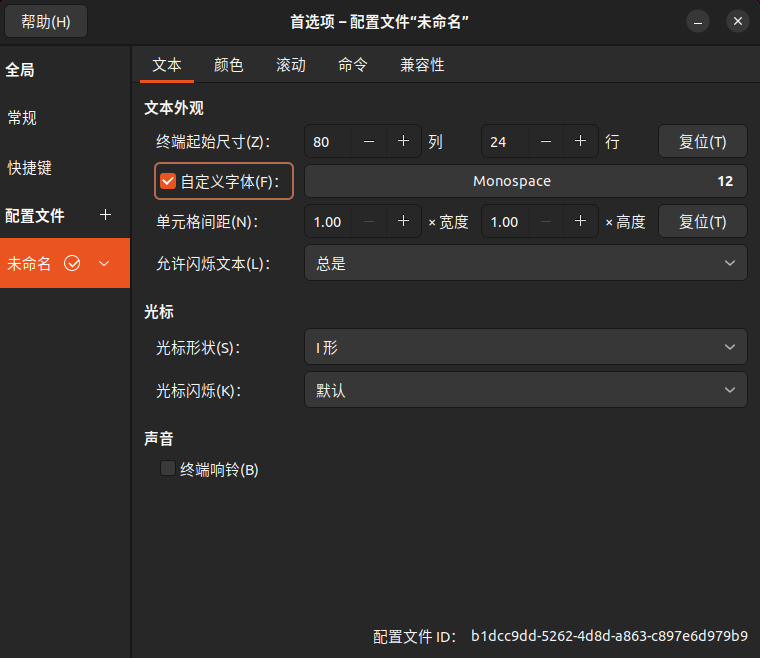Open the 光标闪烁 dropdown
This screenshot has height=658, width=760.
(525, 390)
